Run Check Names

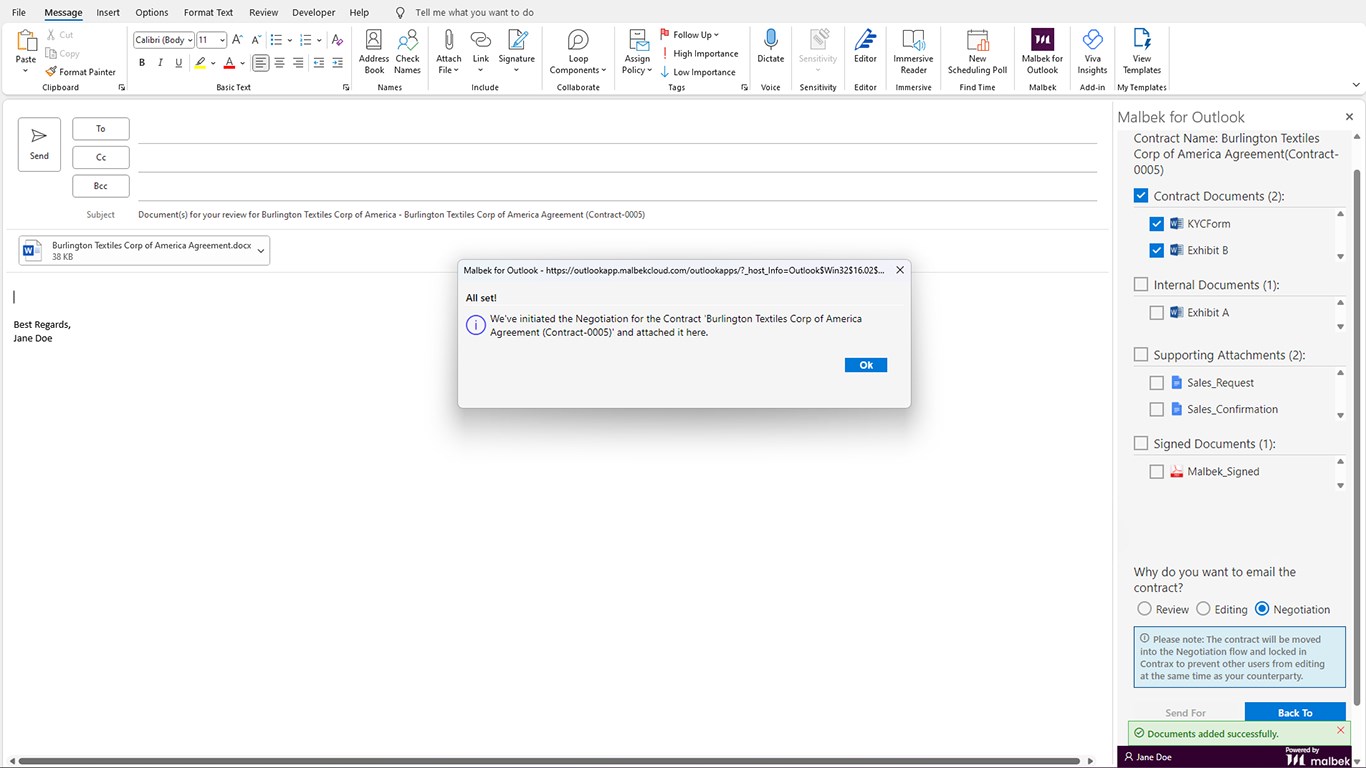click(407, 52)
